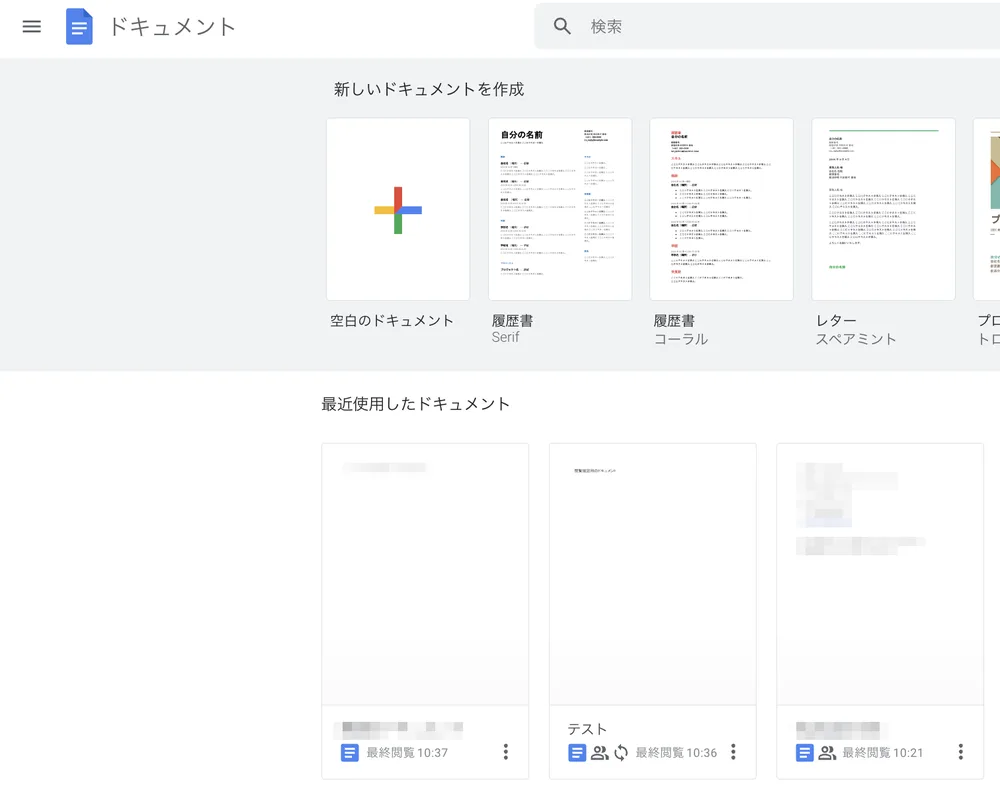
Task: Click the Docs file icon beside 最終閲覧 10:21
Action: [804, 753]
